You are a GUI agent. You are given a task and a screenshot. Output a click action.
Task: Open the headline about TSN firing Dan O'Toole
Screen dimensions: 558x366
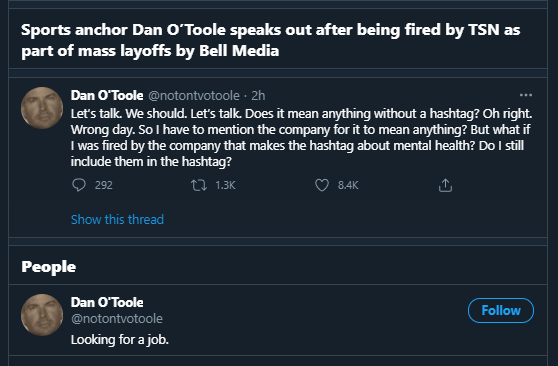click(270, 40)
